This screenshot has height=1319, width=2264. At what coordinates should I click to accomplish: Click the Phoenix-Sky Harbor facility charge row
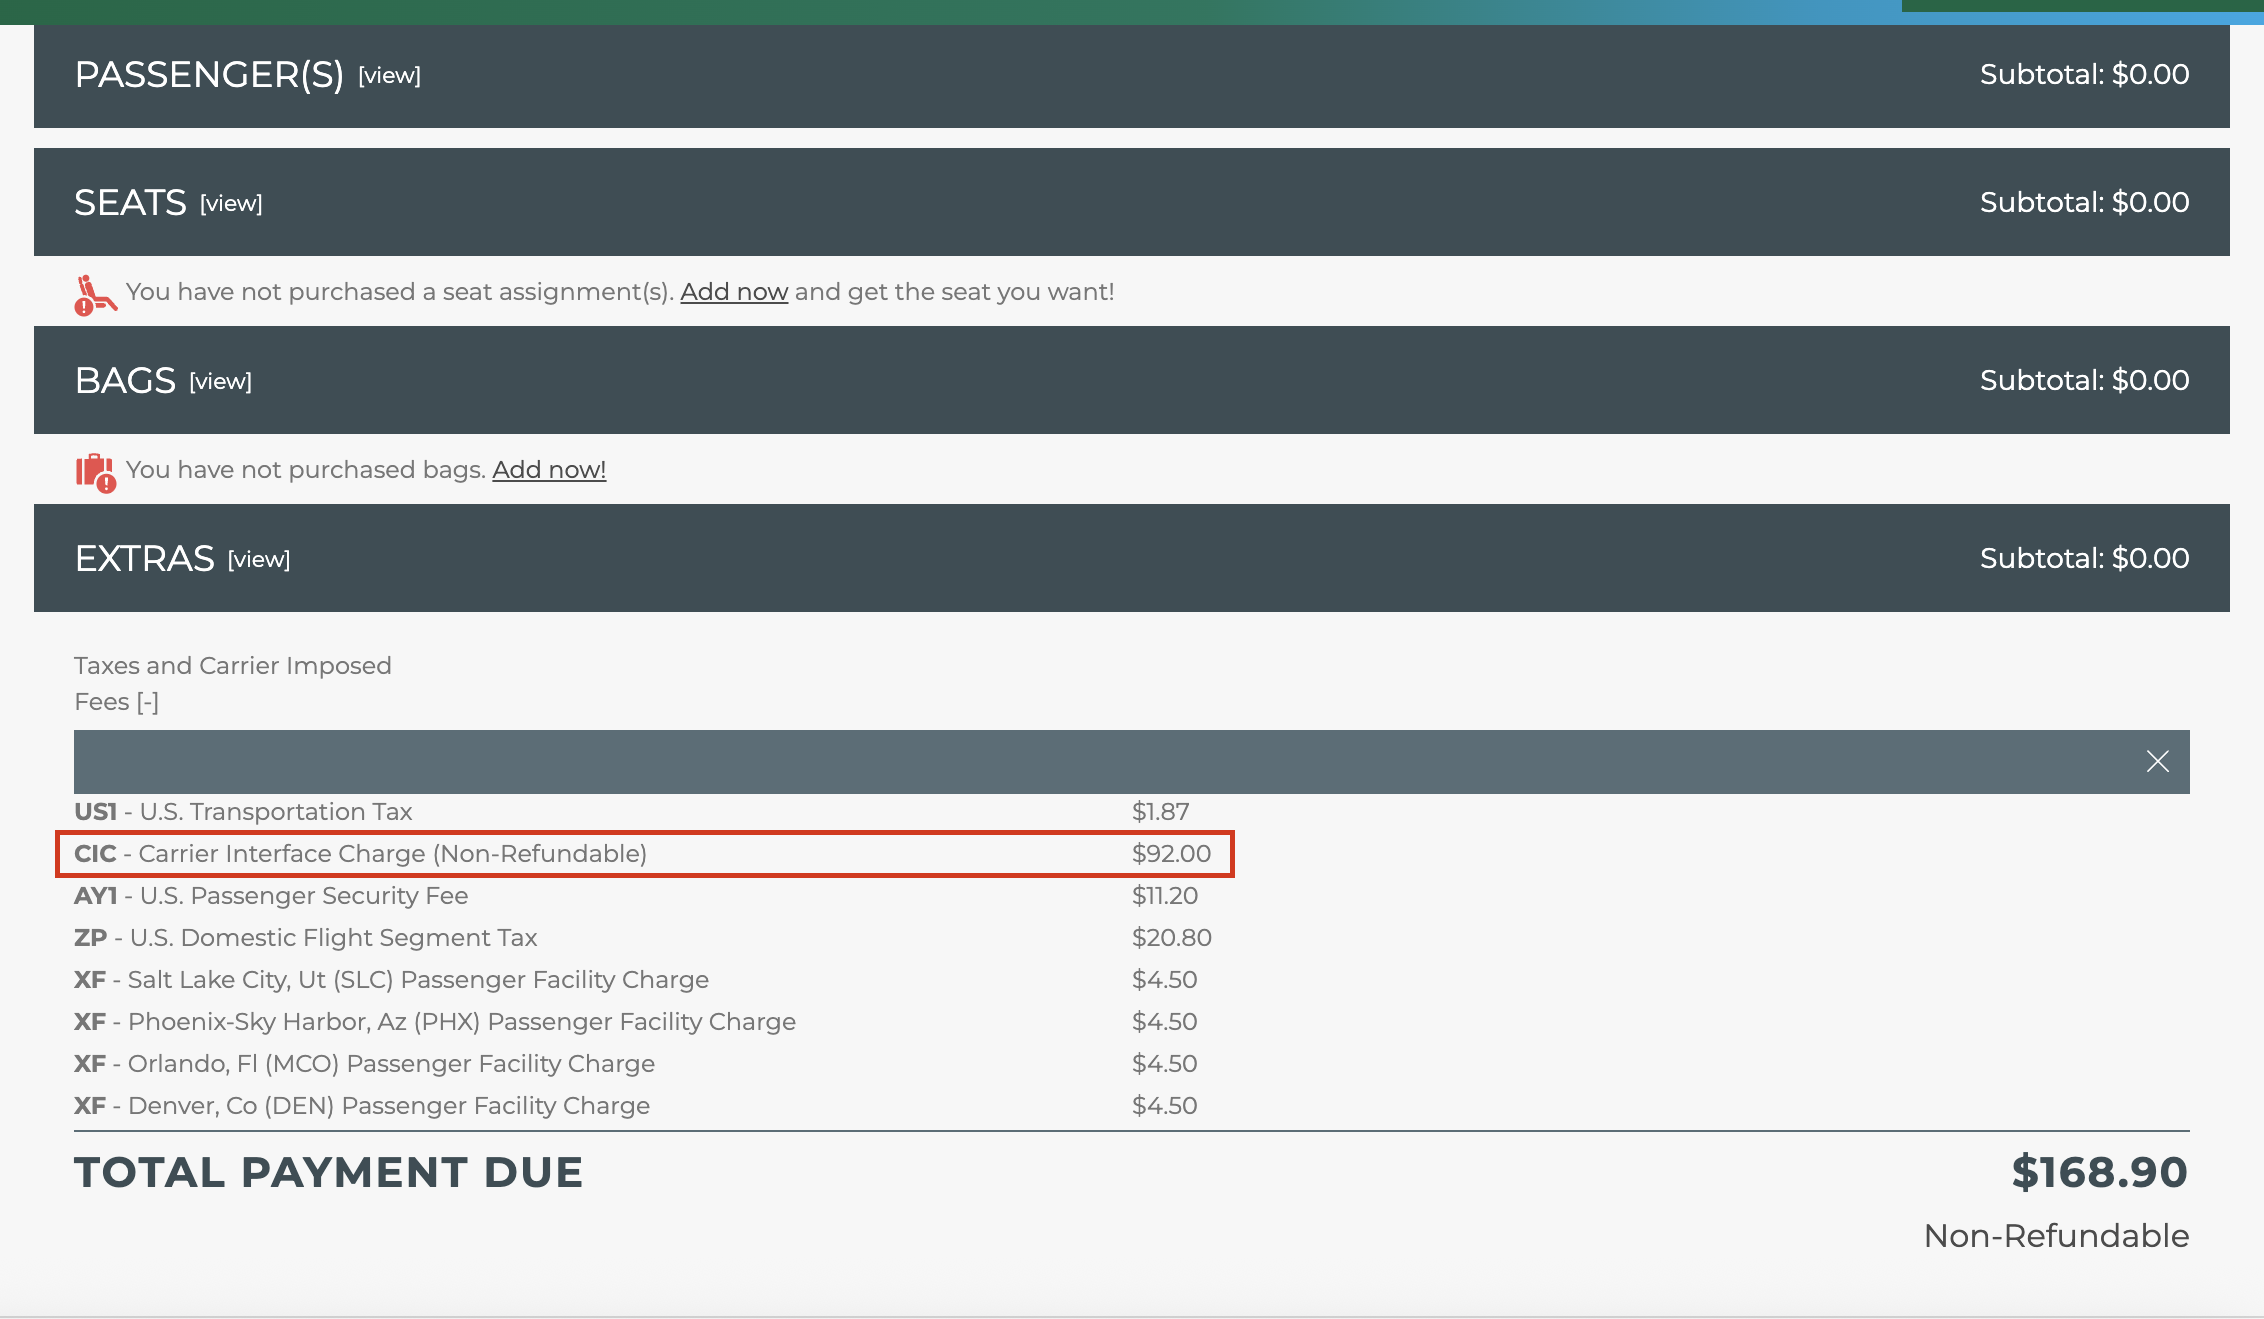pyautogui.click(x=435, y=1022)
